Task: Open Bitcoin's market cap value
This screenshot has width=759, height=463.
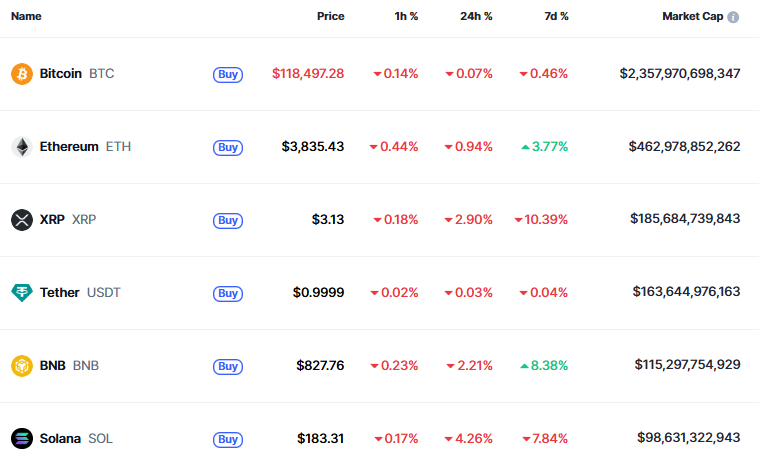Action: (680, 74)
